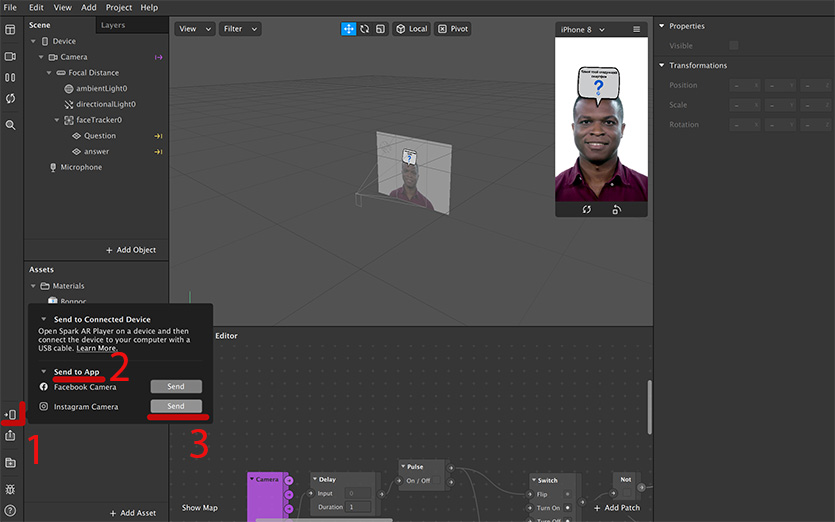Click the export/upload icon in left sidebar

coord(10,436)
